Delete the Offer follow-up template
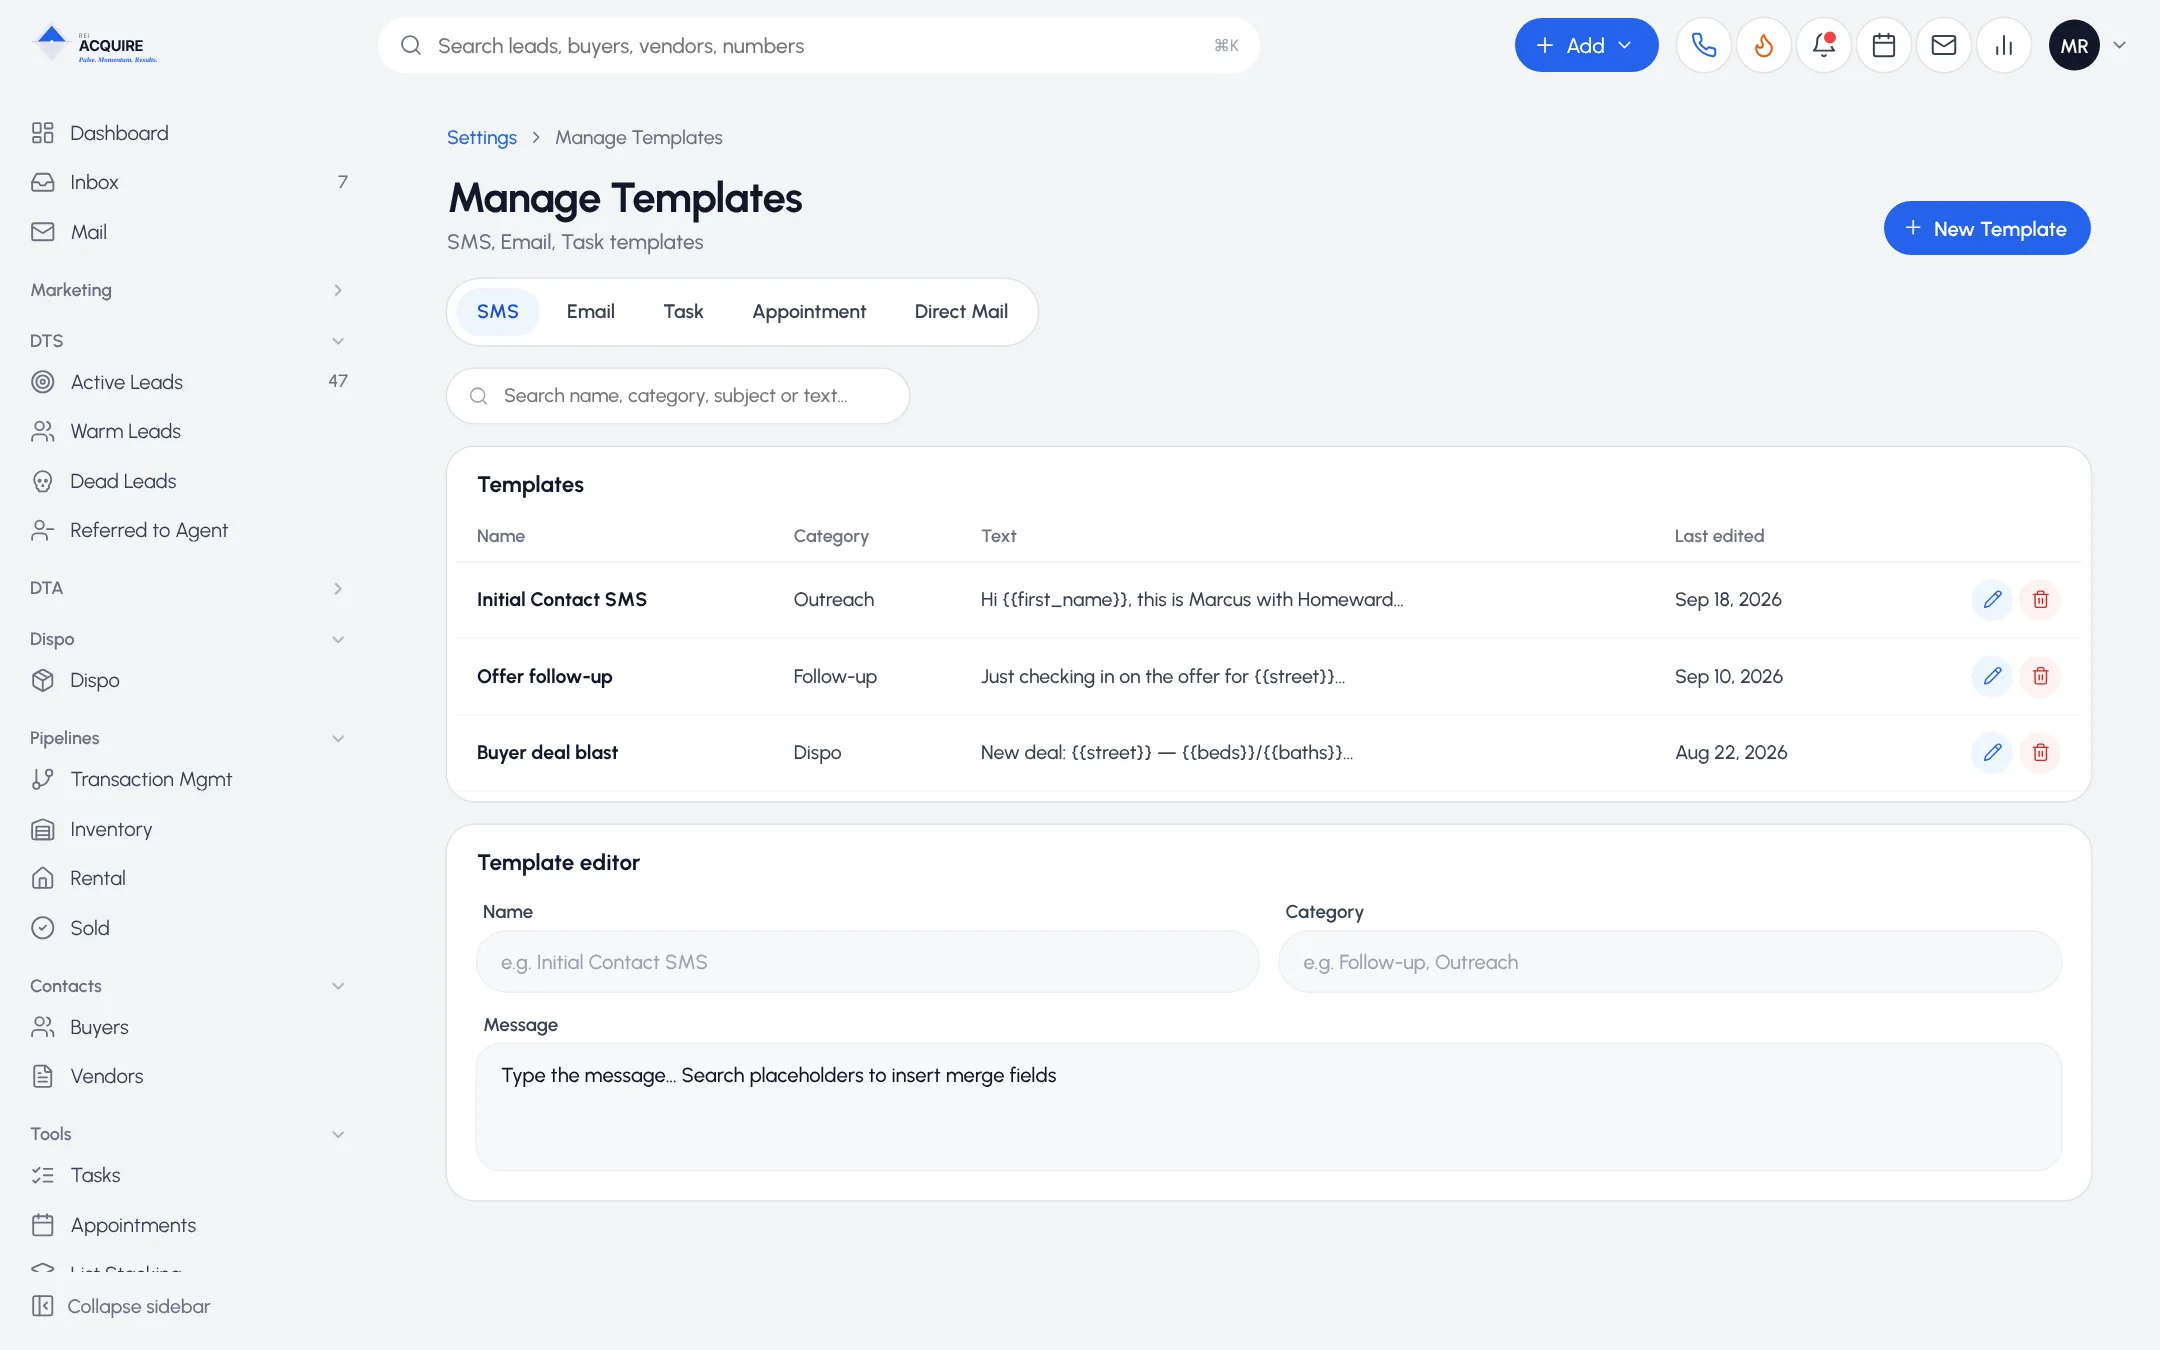2160x1350 pixels. tap(2040, 676)
